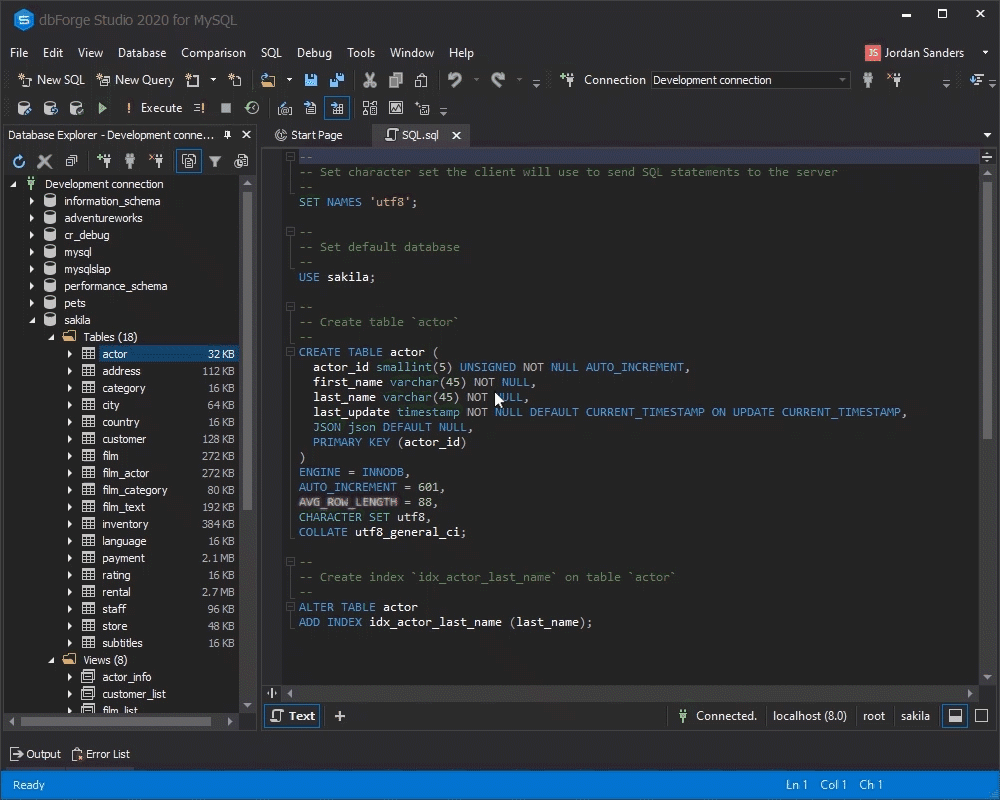Open a file with the folder icon

pos(268,80)
